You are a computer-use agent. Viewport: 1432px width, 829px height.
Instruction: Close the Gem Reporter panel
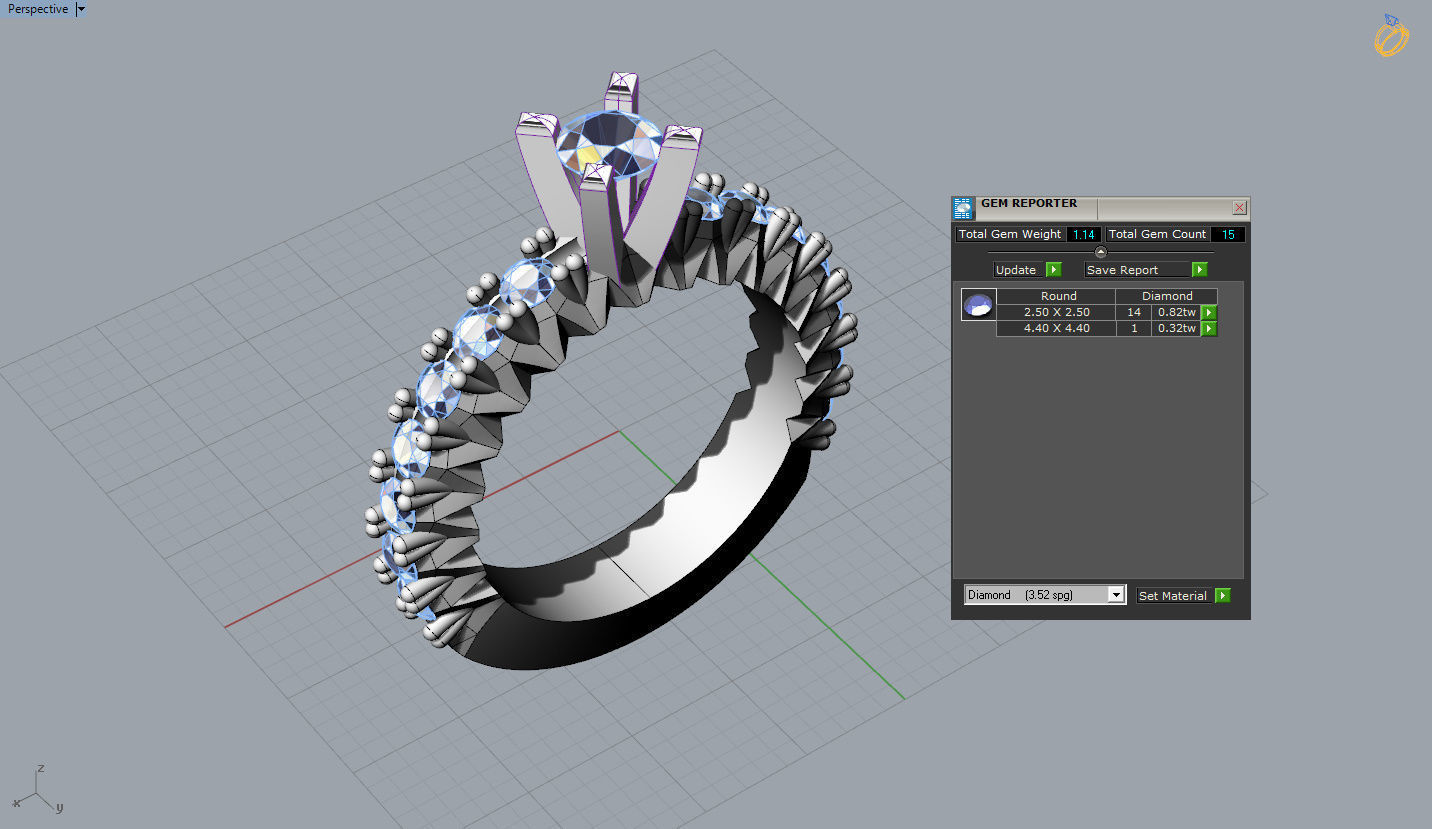[x=1240, y=208]
